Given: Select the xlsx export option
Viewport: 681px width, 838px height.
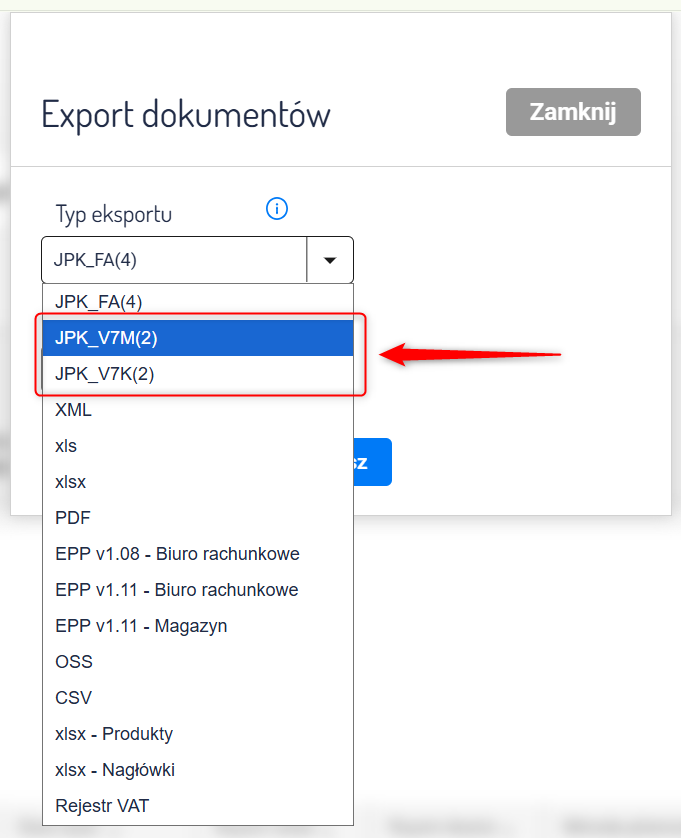Looking at the screenshot, I should coord(197,482).
